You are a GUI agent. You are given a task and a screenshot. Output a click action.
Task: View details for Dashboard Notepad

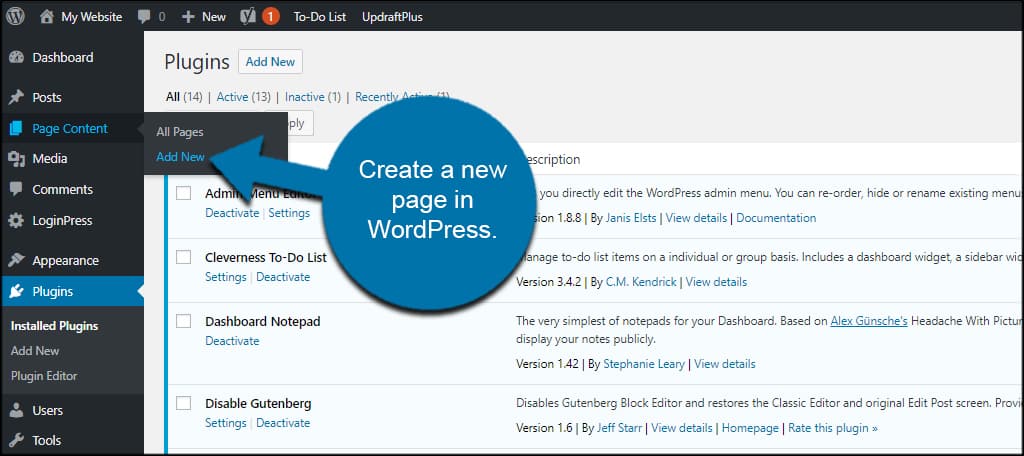[x=725, y=364]
